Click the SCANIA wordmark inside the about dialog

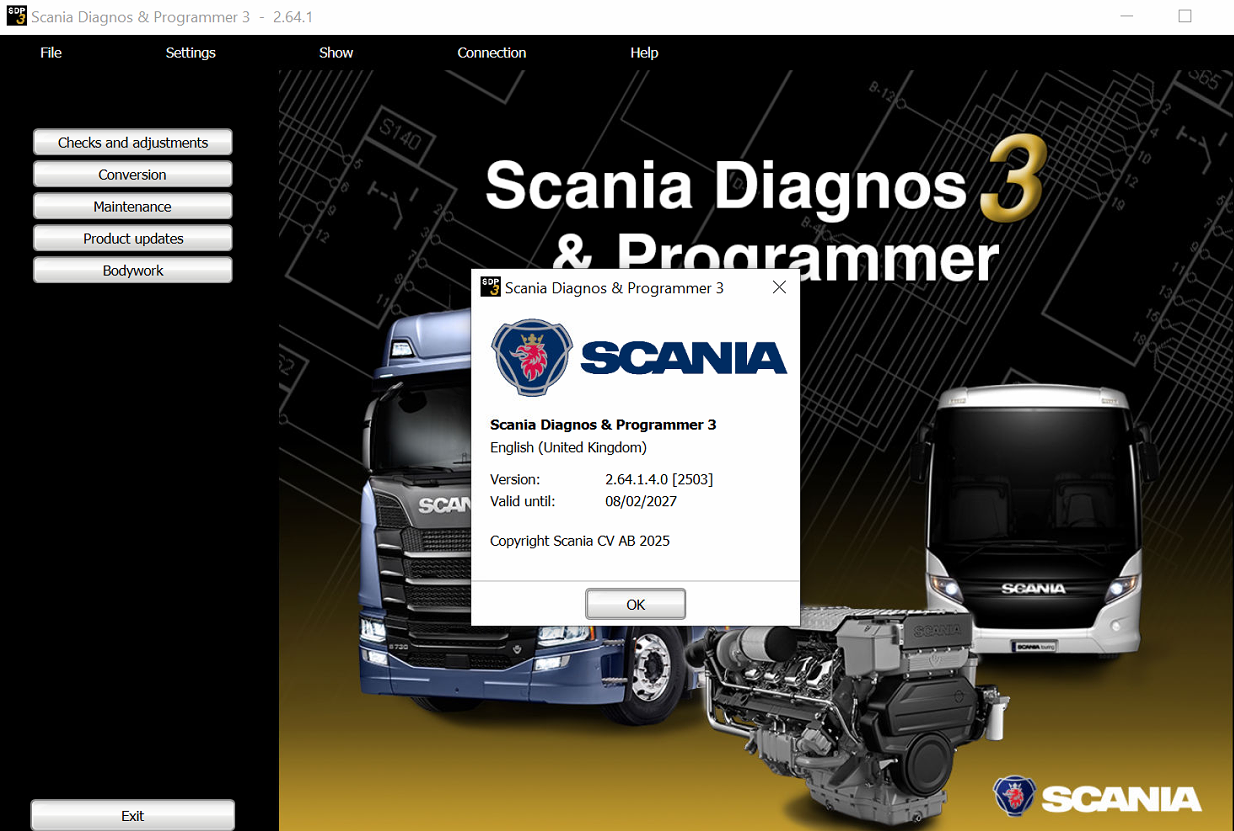click(684, 357)
